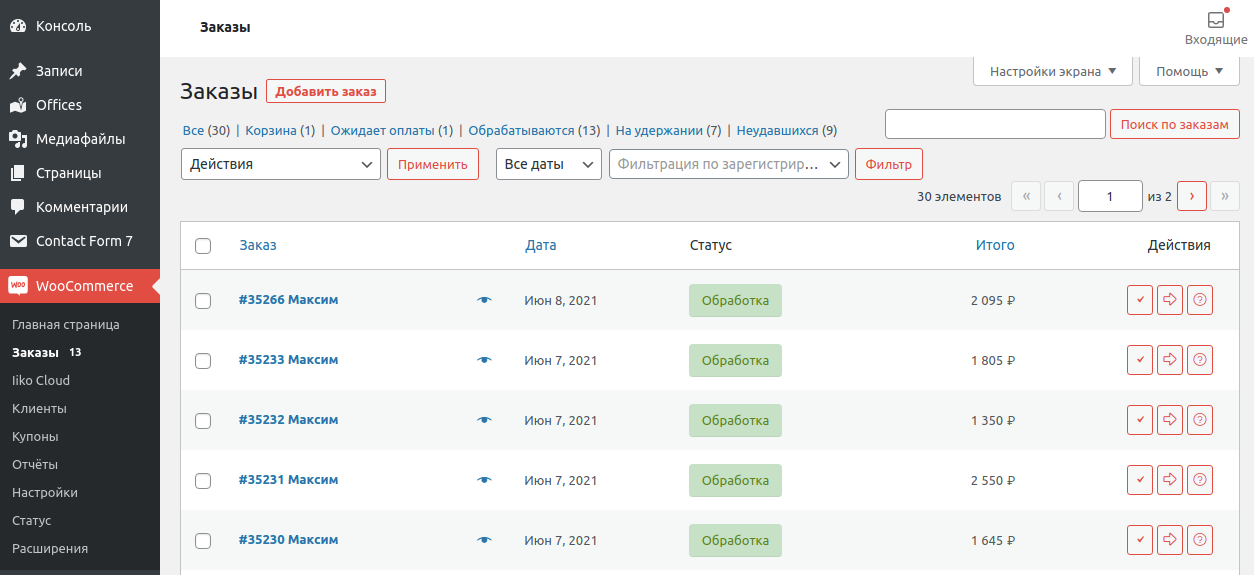Click question mark action for order #35233

(x=1200, y=360)
